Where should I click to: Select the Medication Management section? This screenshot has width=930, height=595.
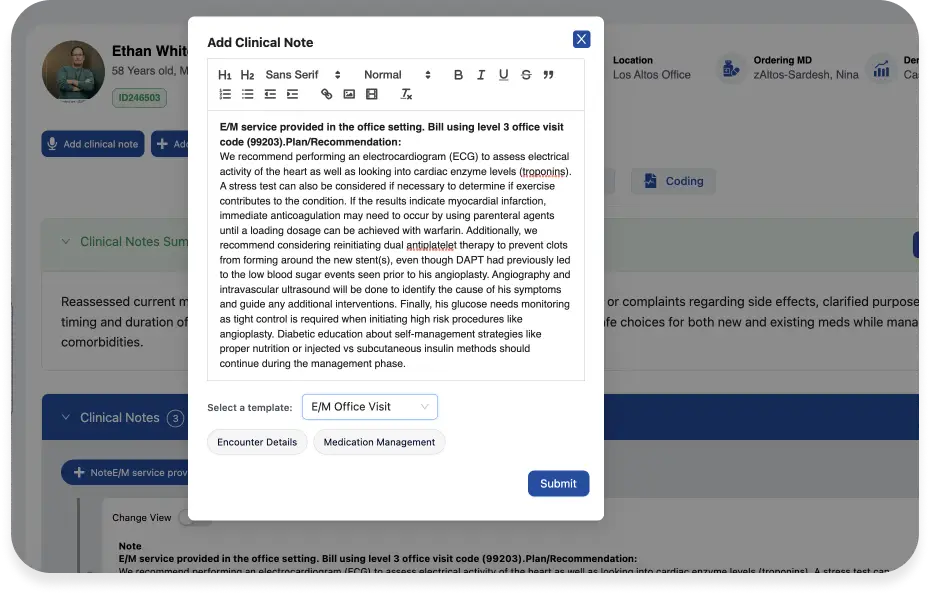tap(379, 442)
